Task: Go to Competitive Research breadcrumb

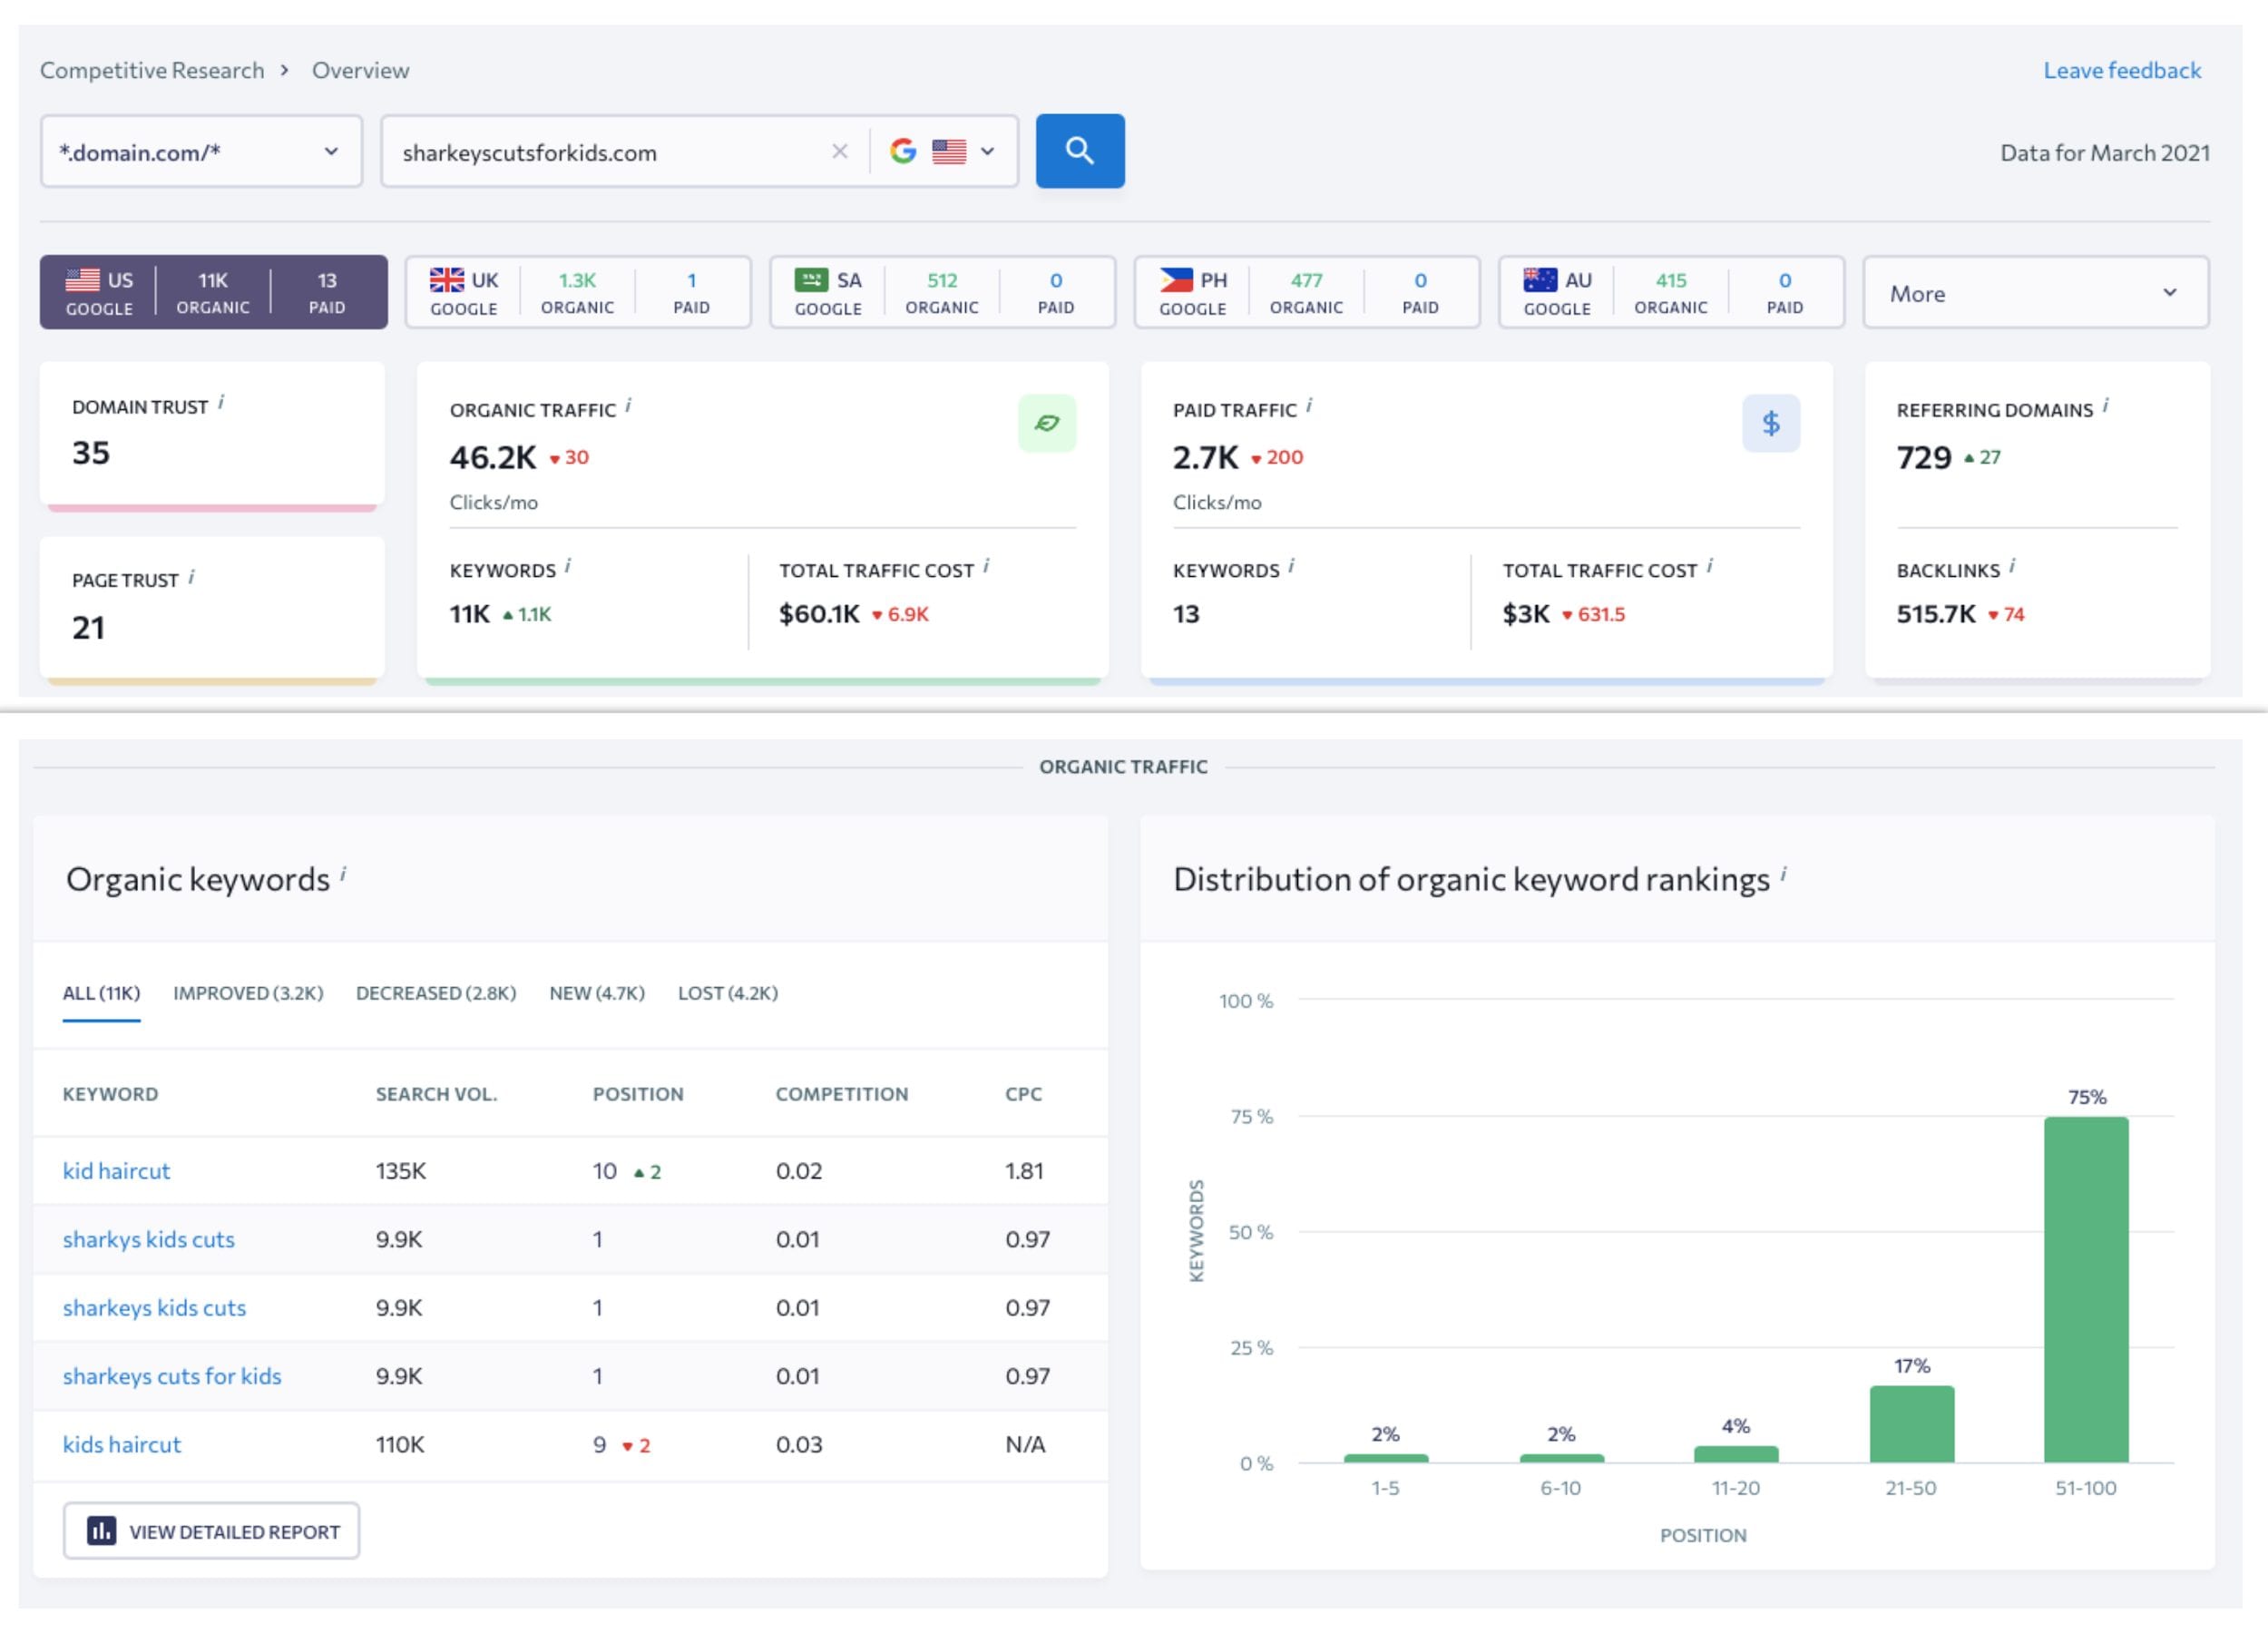Action: [x=152, y=70]
